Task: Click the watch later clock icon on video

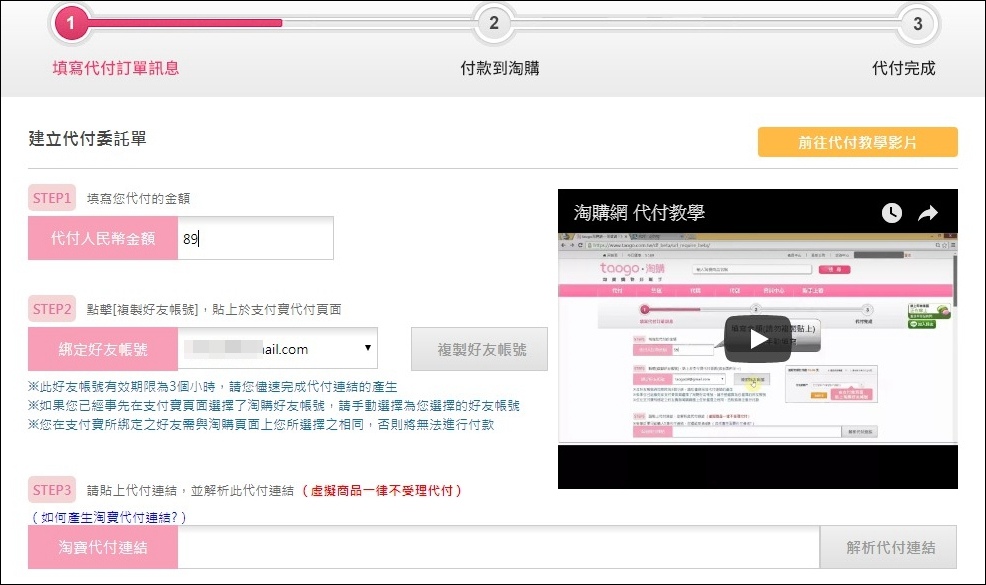Action: coord(891,213)
